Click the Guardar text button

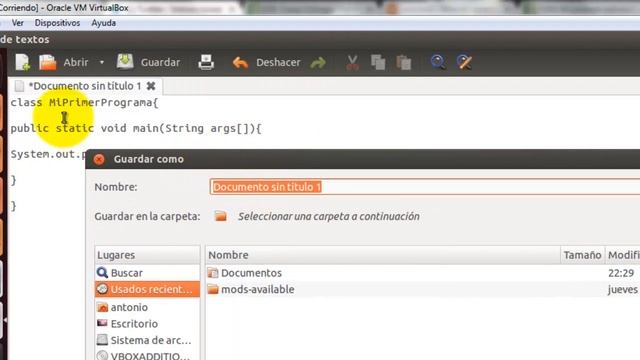160,62
